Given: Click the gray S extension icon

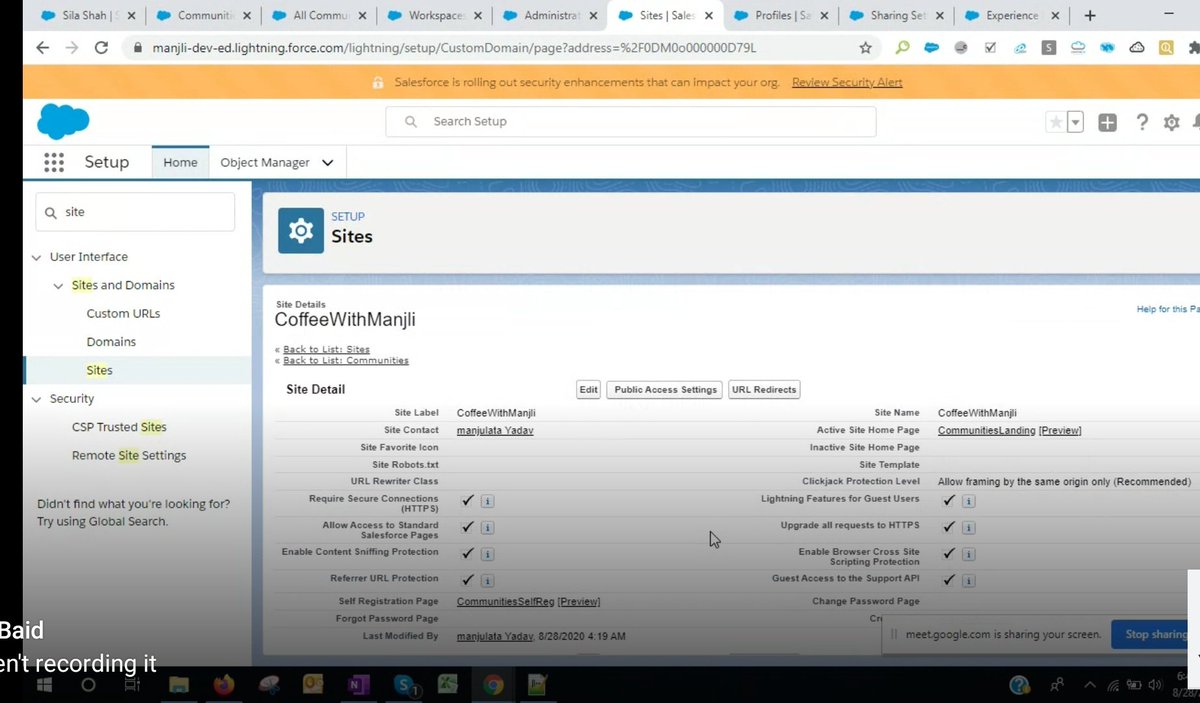Looking at the screenshot, I should pos(1049,47).
